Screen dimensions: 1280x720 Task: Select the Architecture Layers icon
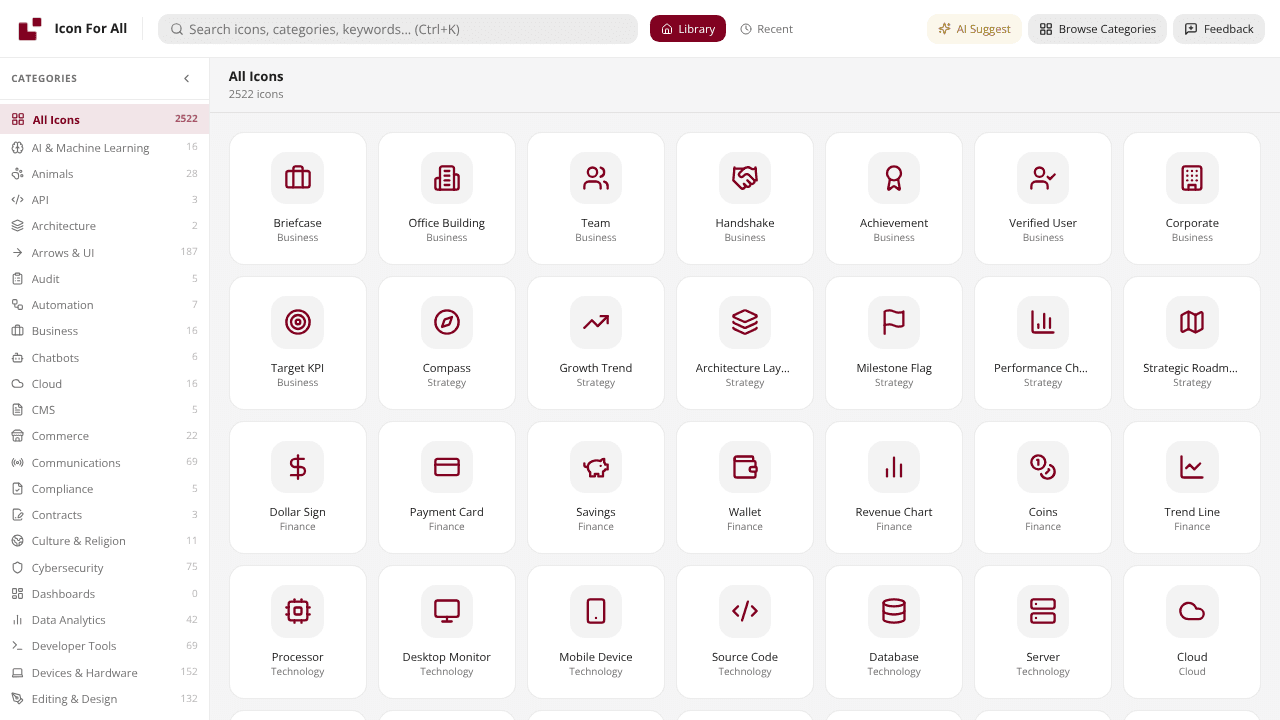click(x=745, y=343)
